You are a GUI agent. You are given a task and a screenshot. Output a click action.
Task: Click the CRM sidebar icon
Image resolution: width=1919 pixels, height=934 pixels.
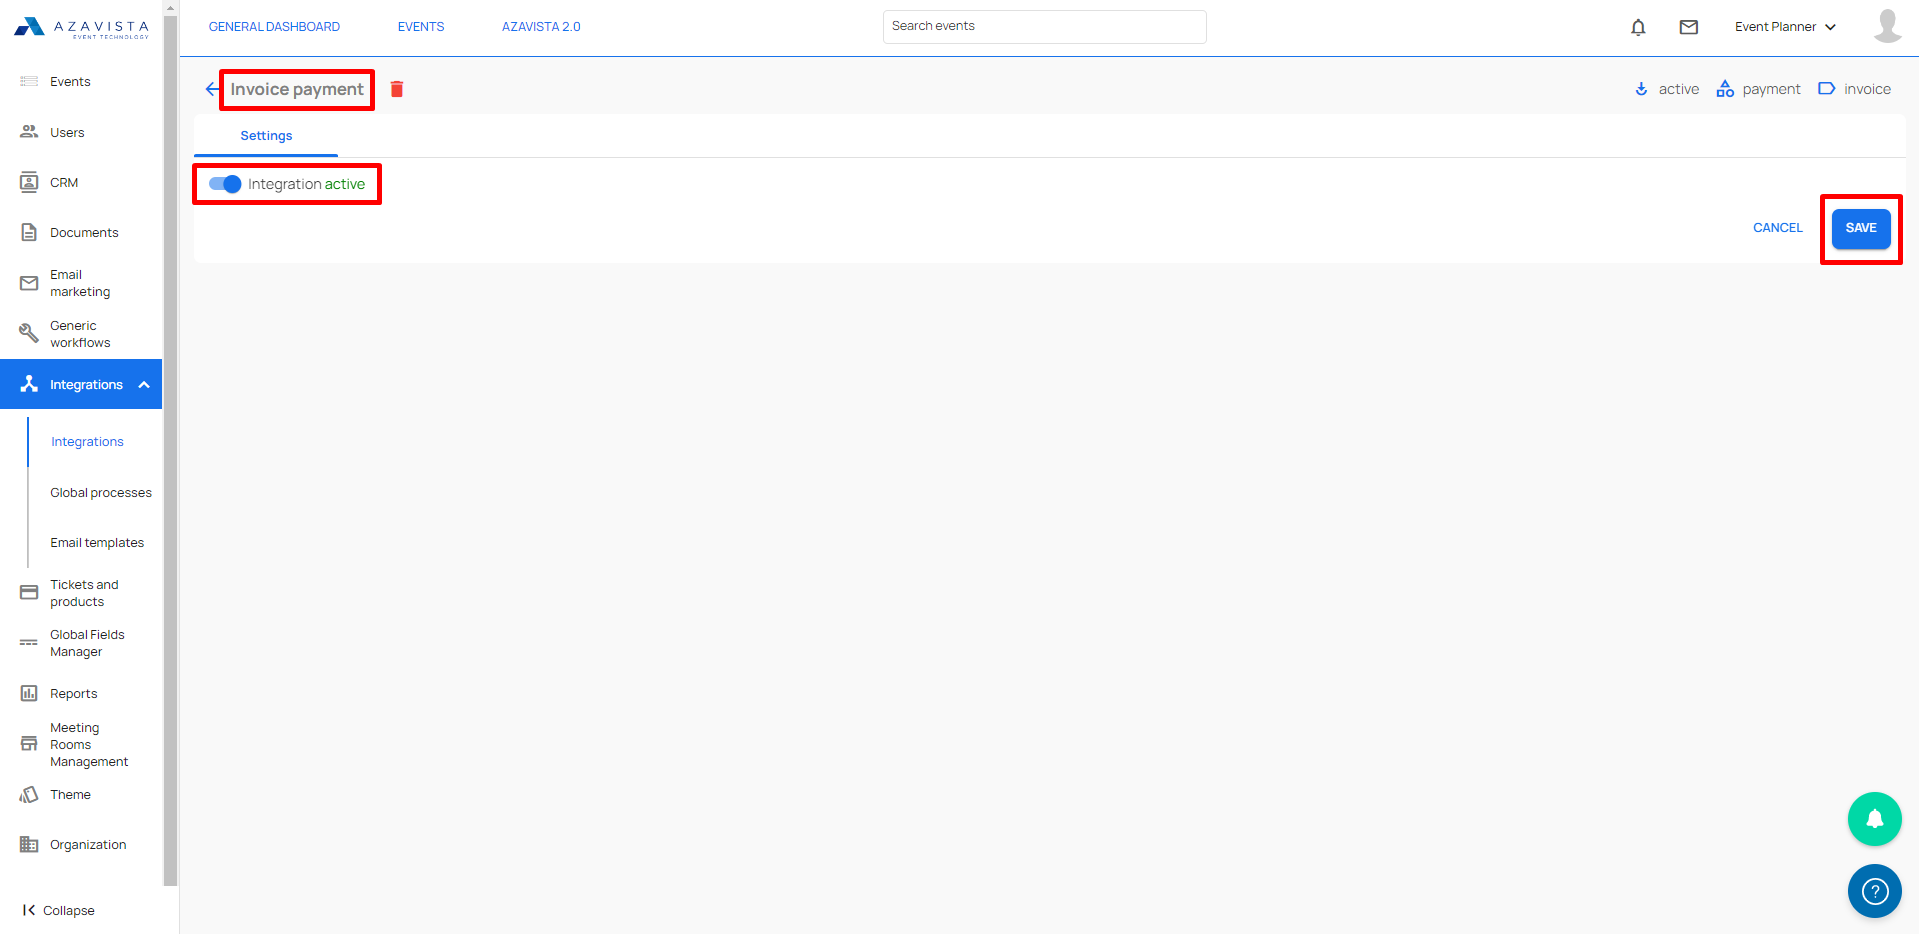click(29, 182)
